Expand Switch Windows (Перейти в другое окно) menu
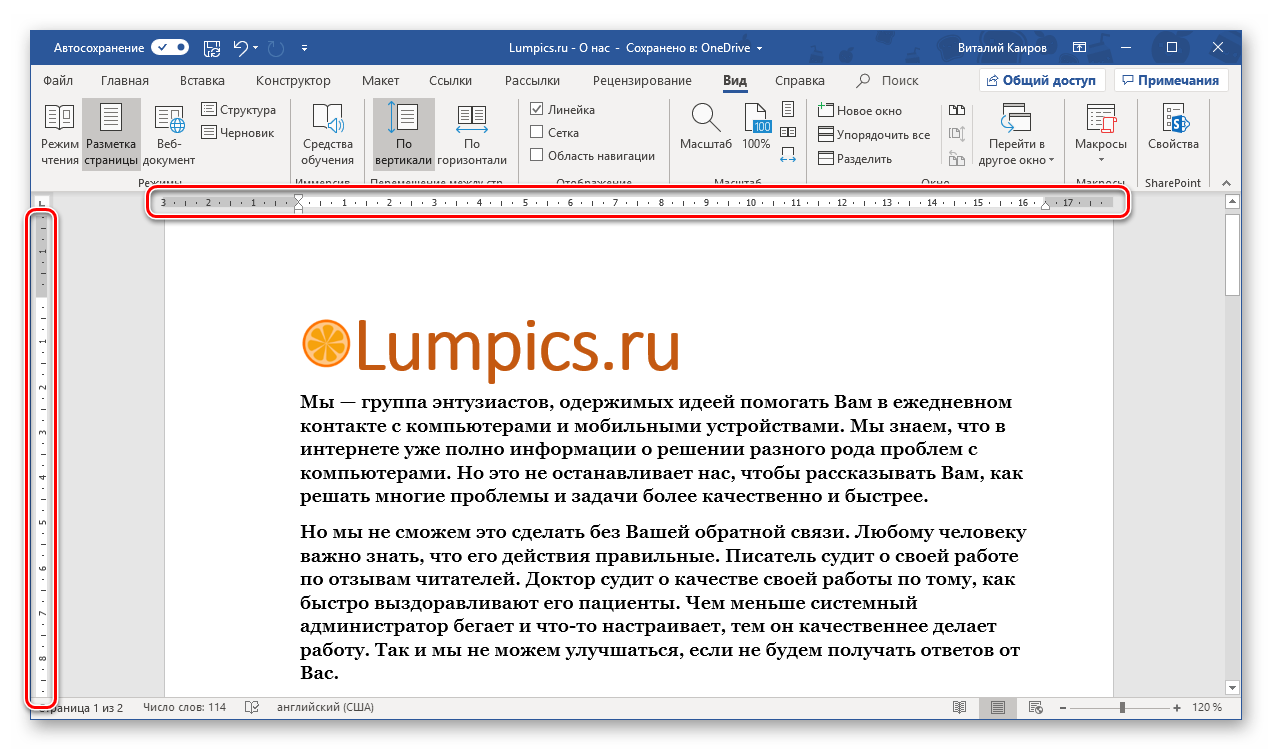Image resolution: width=1272 pixels, height=750 pixels. coord(1016,134)
